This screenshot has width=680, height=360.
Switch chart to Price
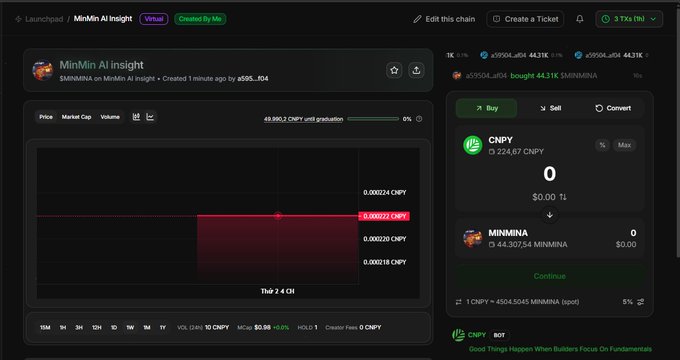(x=46, y=117)
